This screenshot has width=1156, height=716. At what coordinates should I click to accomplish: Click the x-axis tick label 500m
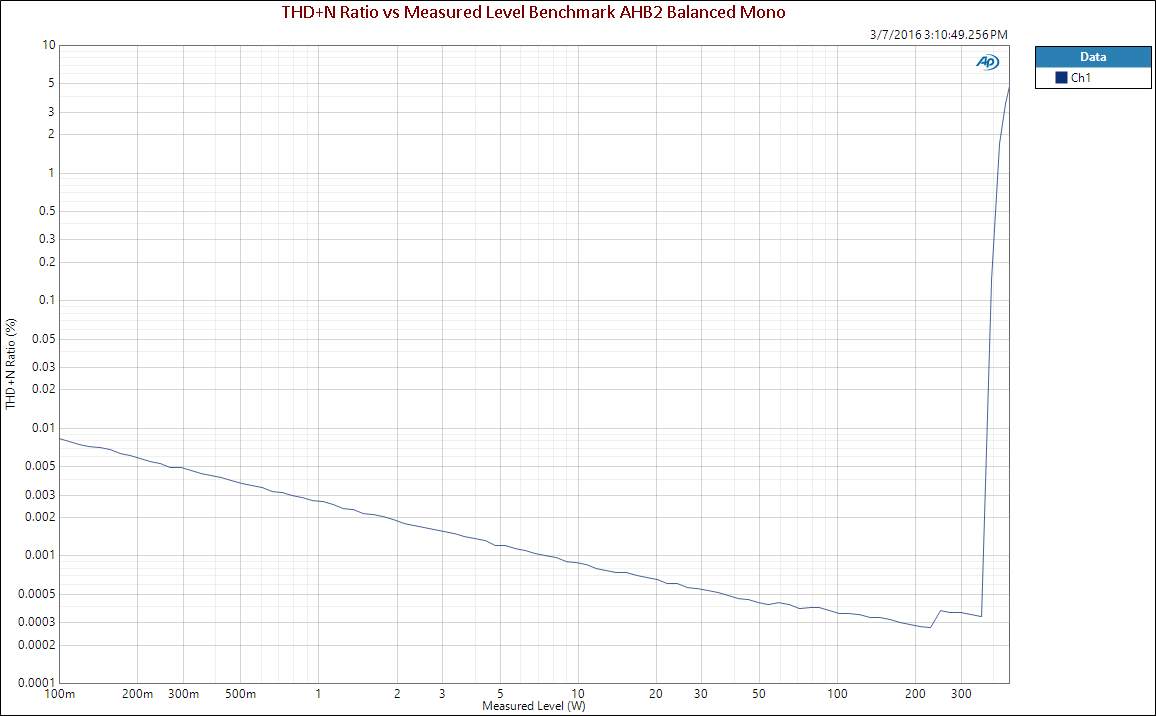point(240,694)
